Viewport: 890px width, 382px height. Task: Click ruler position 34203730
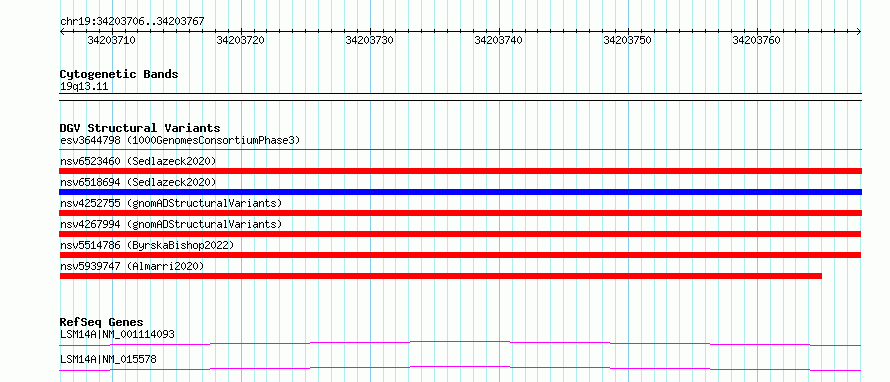point(370,40)
